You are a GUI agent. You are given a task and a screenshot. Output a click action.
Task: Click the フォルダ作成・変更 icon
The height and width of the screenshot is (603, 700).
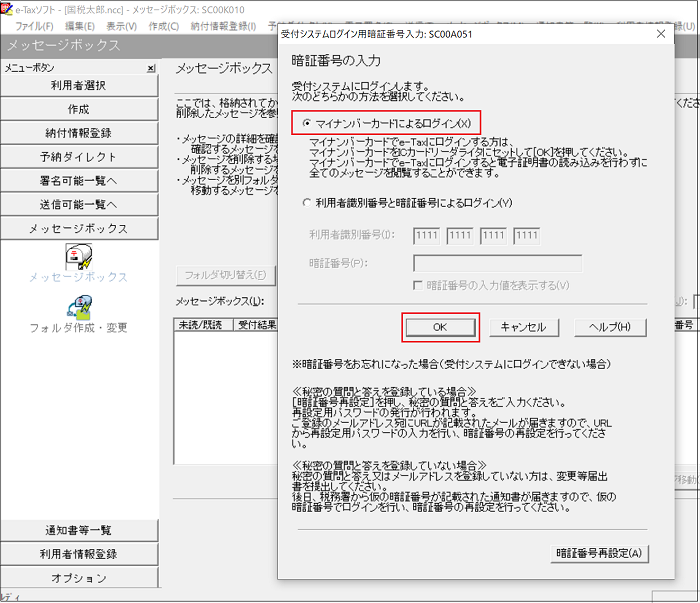point(78,308)
